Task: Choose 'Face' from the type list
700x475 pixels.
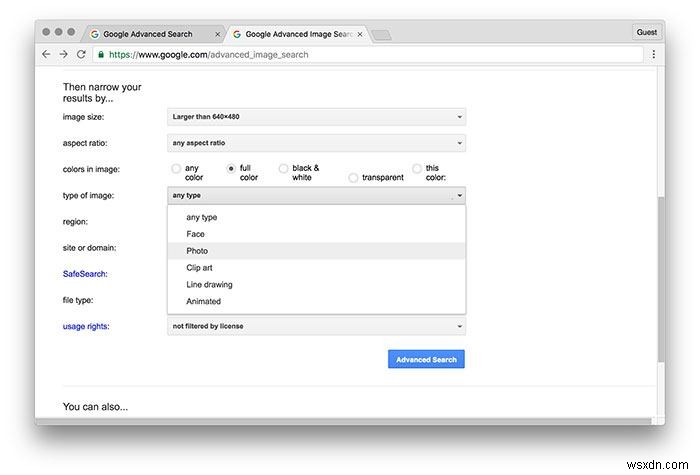Action: tap(317, 234)
